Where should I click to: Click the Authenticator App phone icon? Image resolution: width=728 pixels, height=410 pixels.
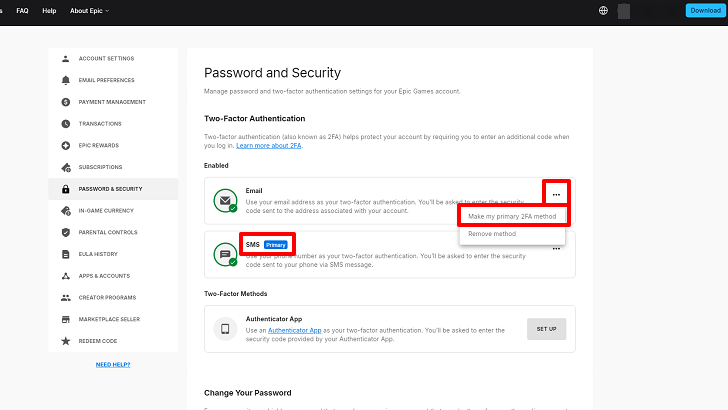pyautogui.click(x=226, y=329)
